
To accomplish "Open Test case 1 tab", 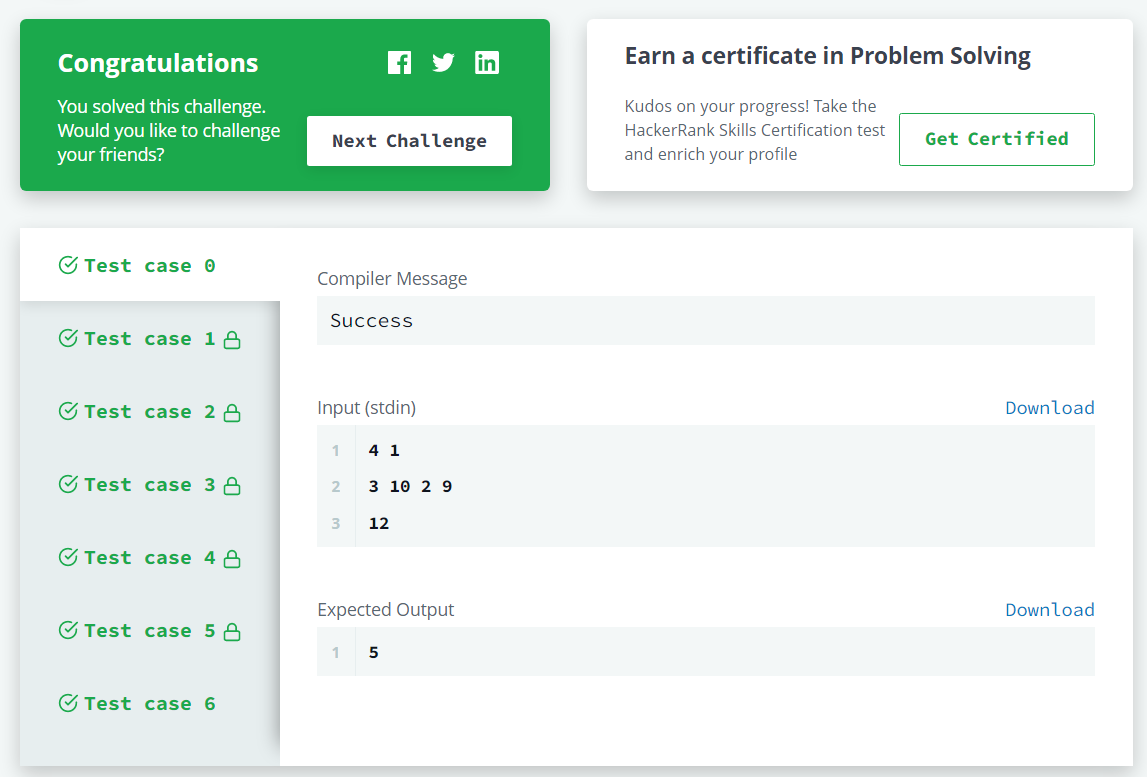I will pyautogui.click(x=150, y=338).
